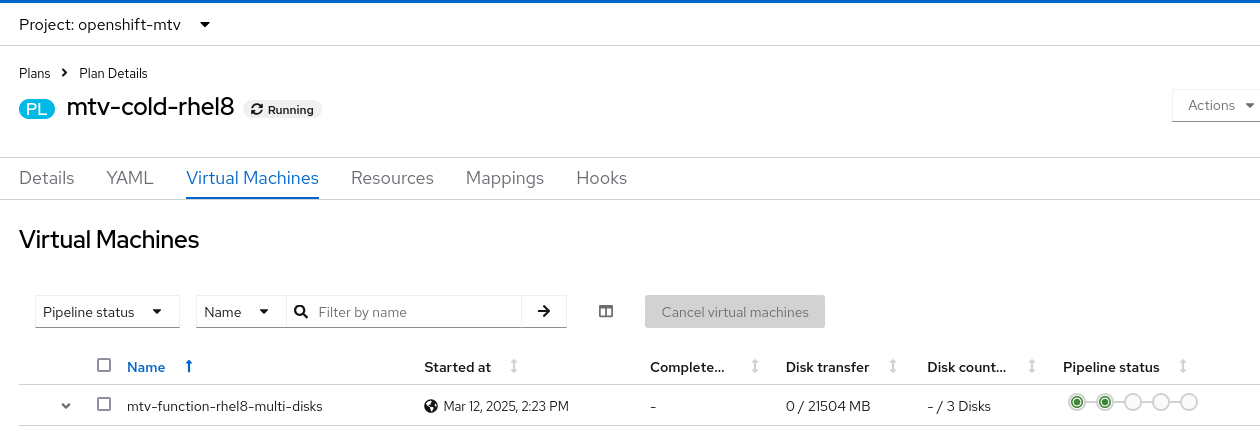
Task: Click the manage columns icon
Action: point(606,312)
